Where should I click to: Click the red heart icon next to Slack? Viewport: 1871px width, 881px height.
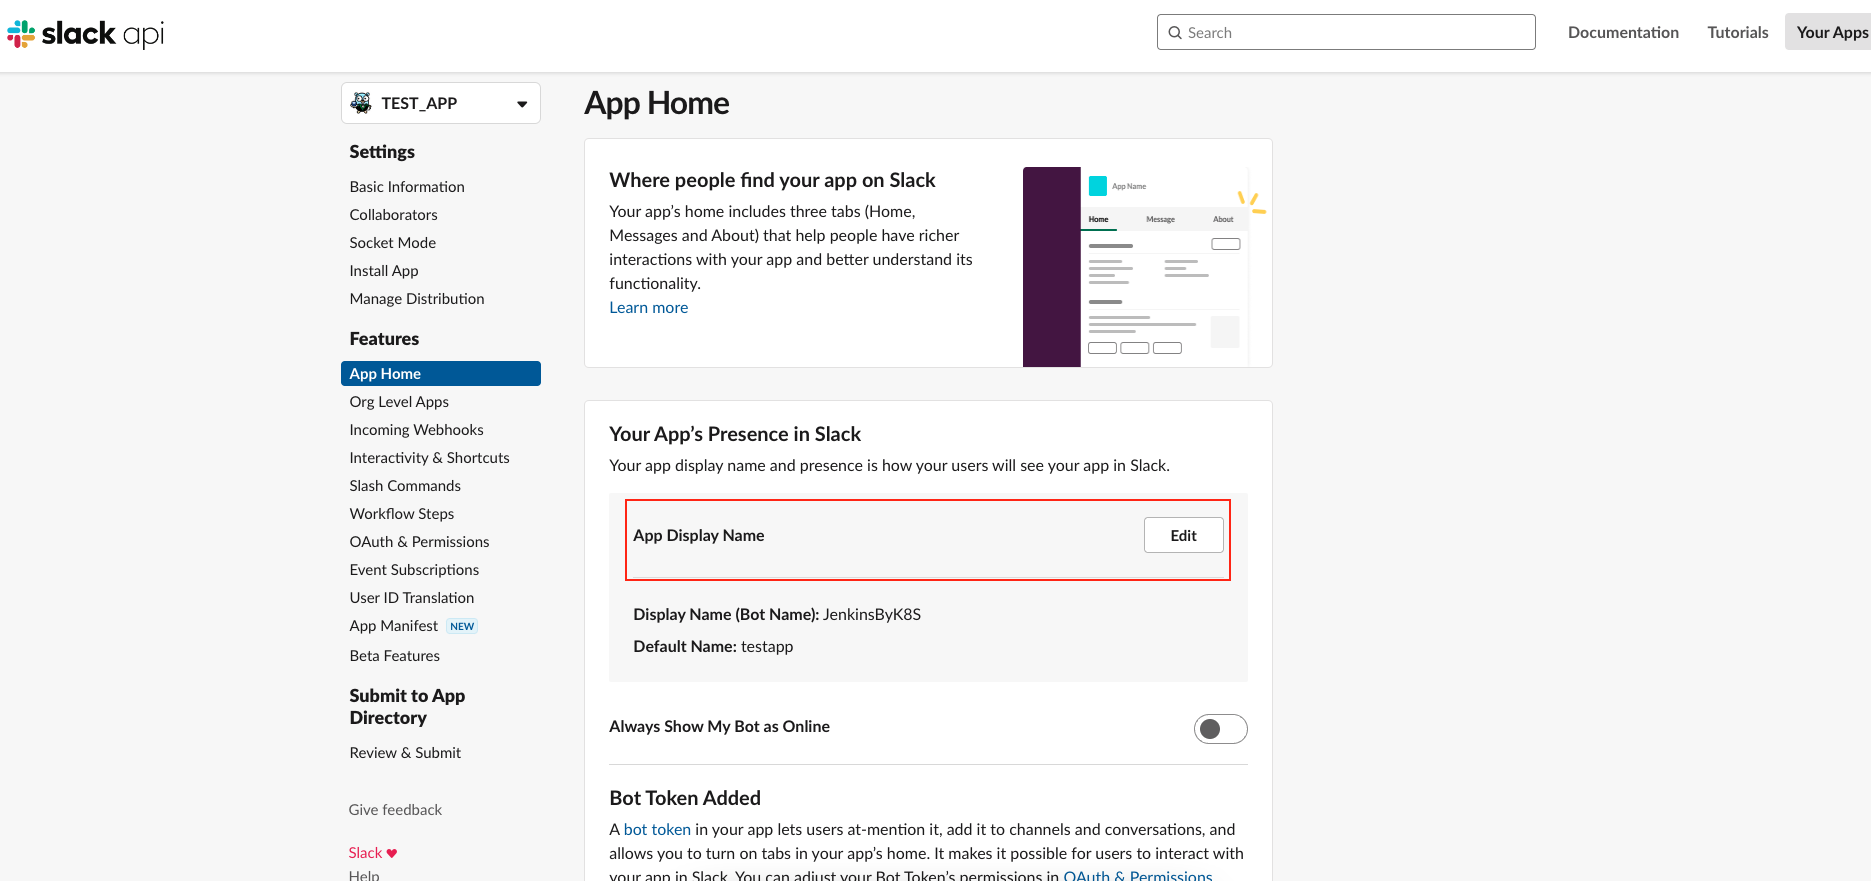[392, 853]
